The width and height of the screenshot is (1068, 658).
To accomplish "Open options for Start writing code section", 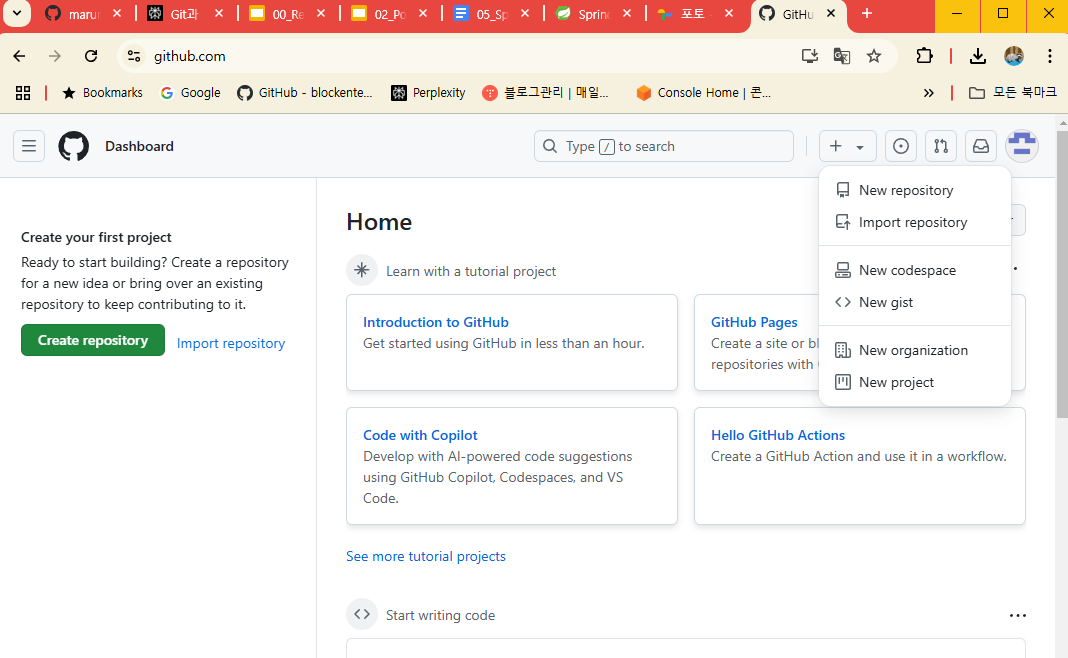I will pyautogui.click(x=1018, y=615).
